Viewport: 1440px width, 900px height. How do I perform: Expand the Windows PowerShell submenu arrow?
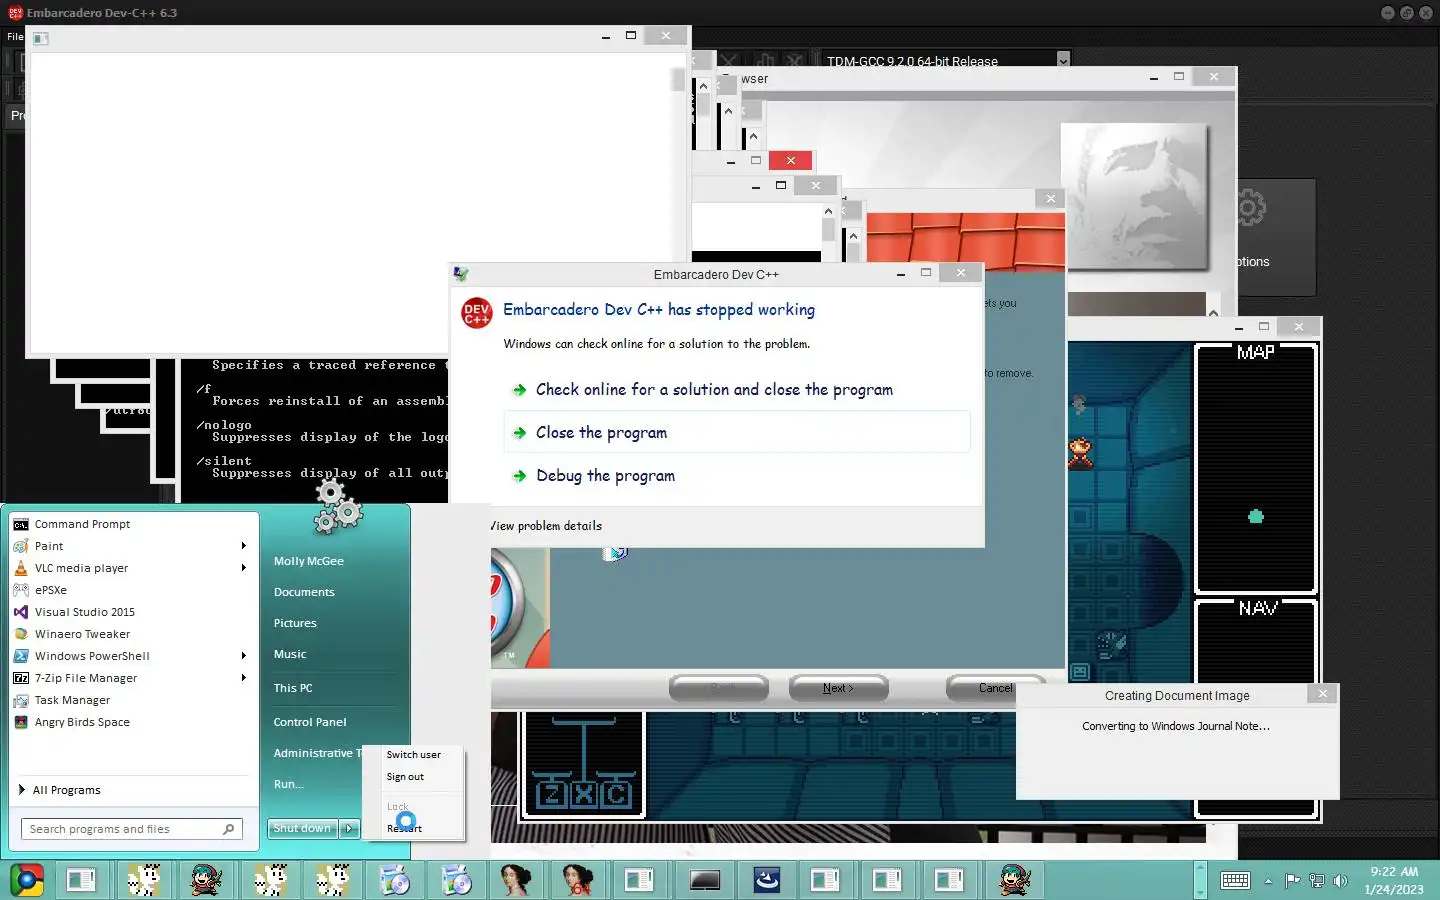coord(244,656)
